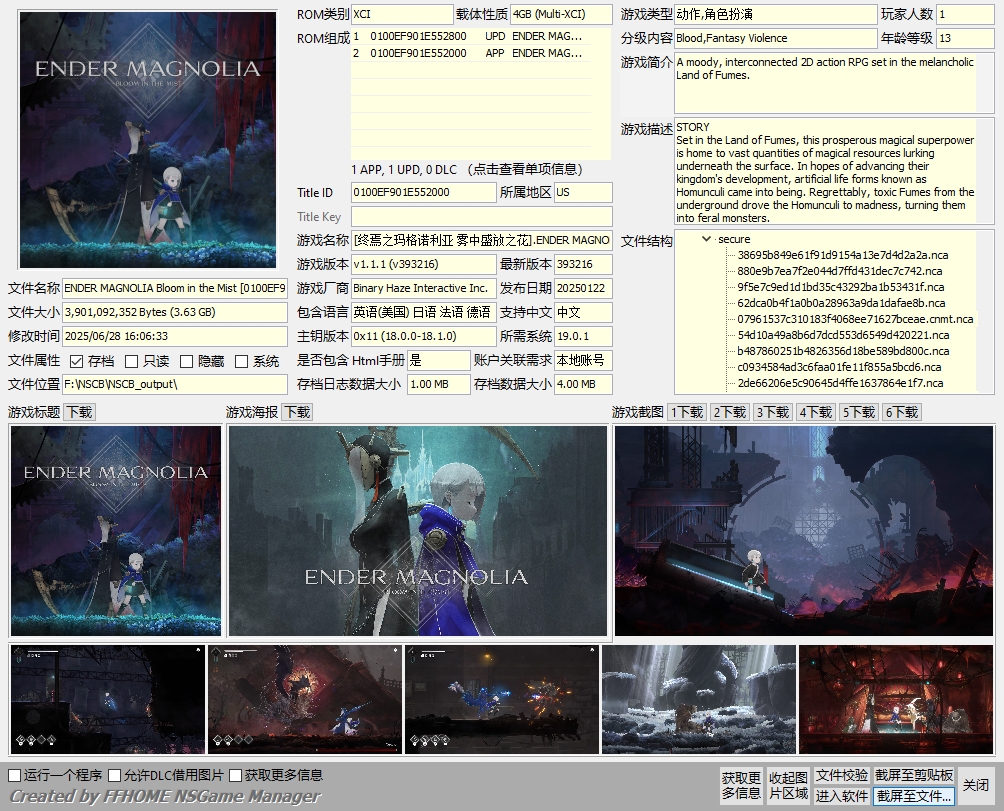Click the 游戏名称 field
The image size is (1004, 811).
click(x=482, y=241)
